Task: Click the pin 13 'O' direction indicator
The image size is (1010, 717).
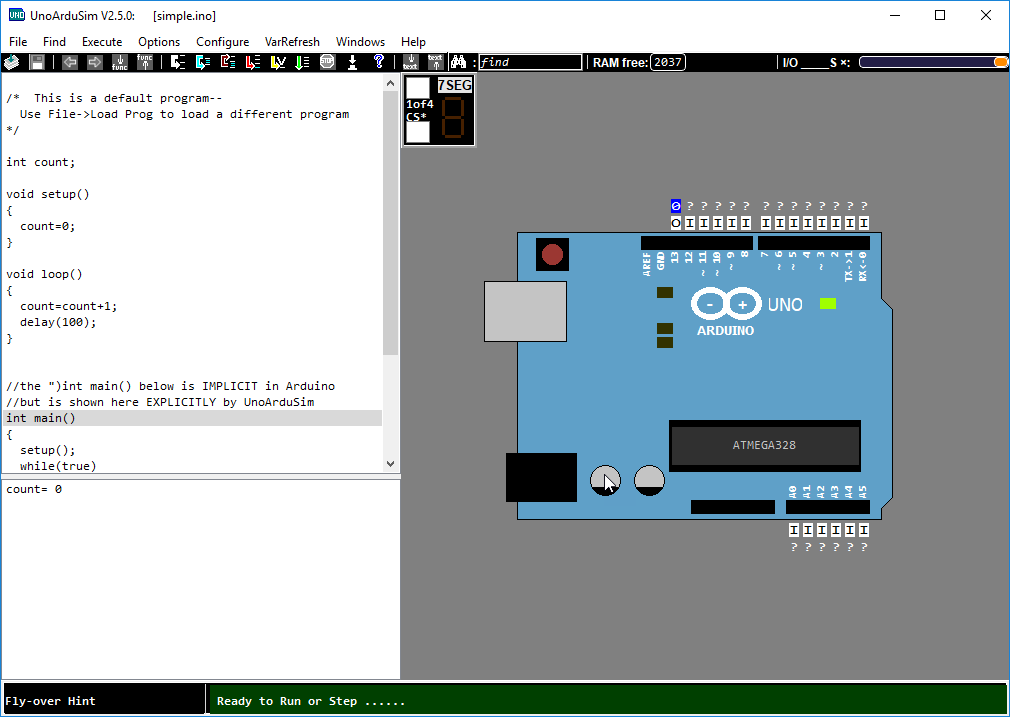Action: (x=676, y=223)
